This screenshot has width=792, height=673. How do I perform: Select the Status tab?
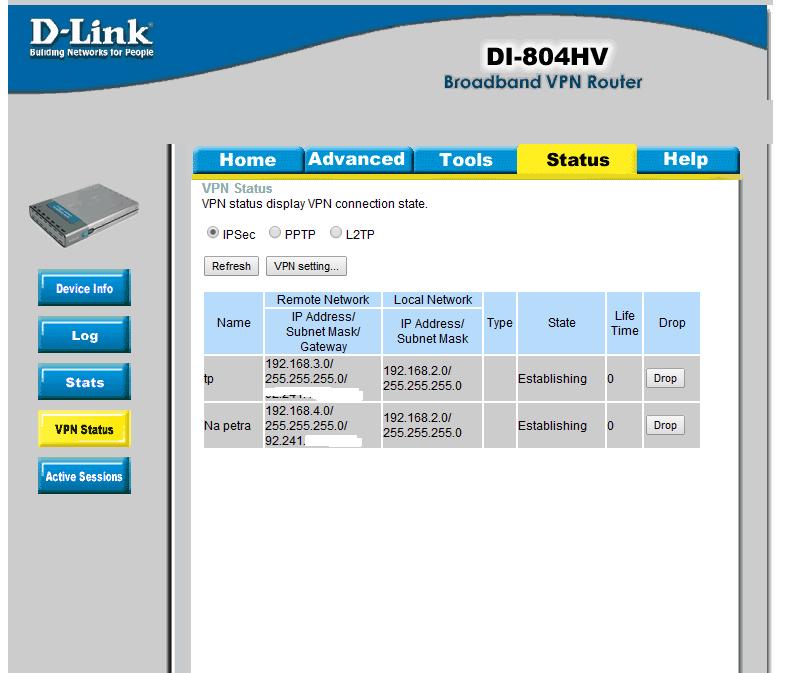[x=578, y=160]
